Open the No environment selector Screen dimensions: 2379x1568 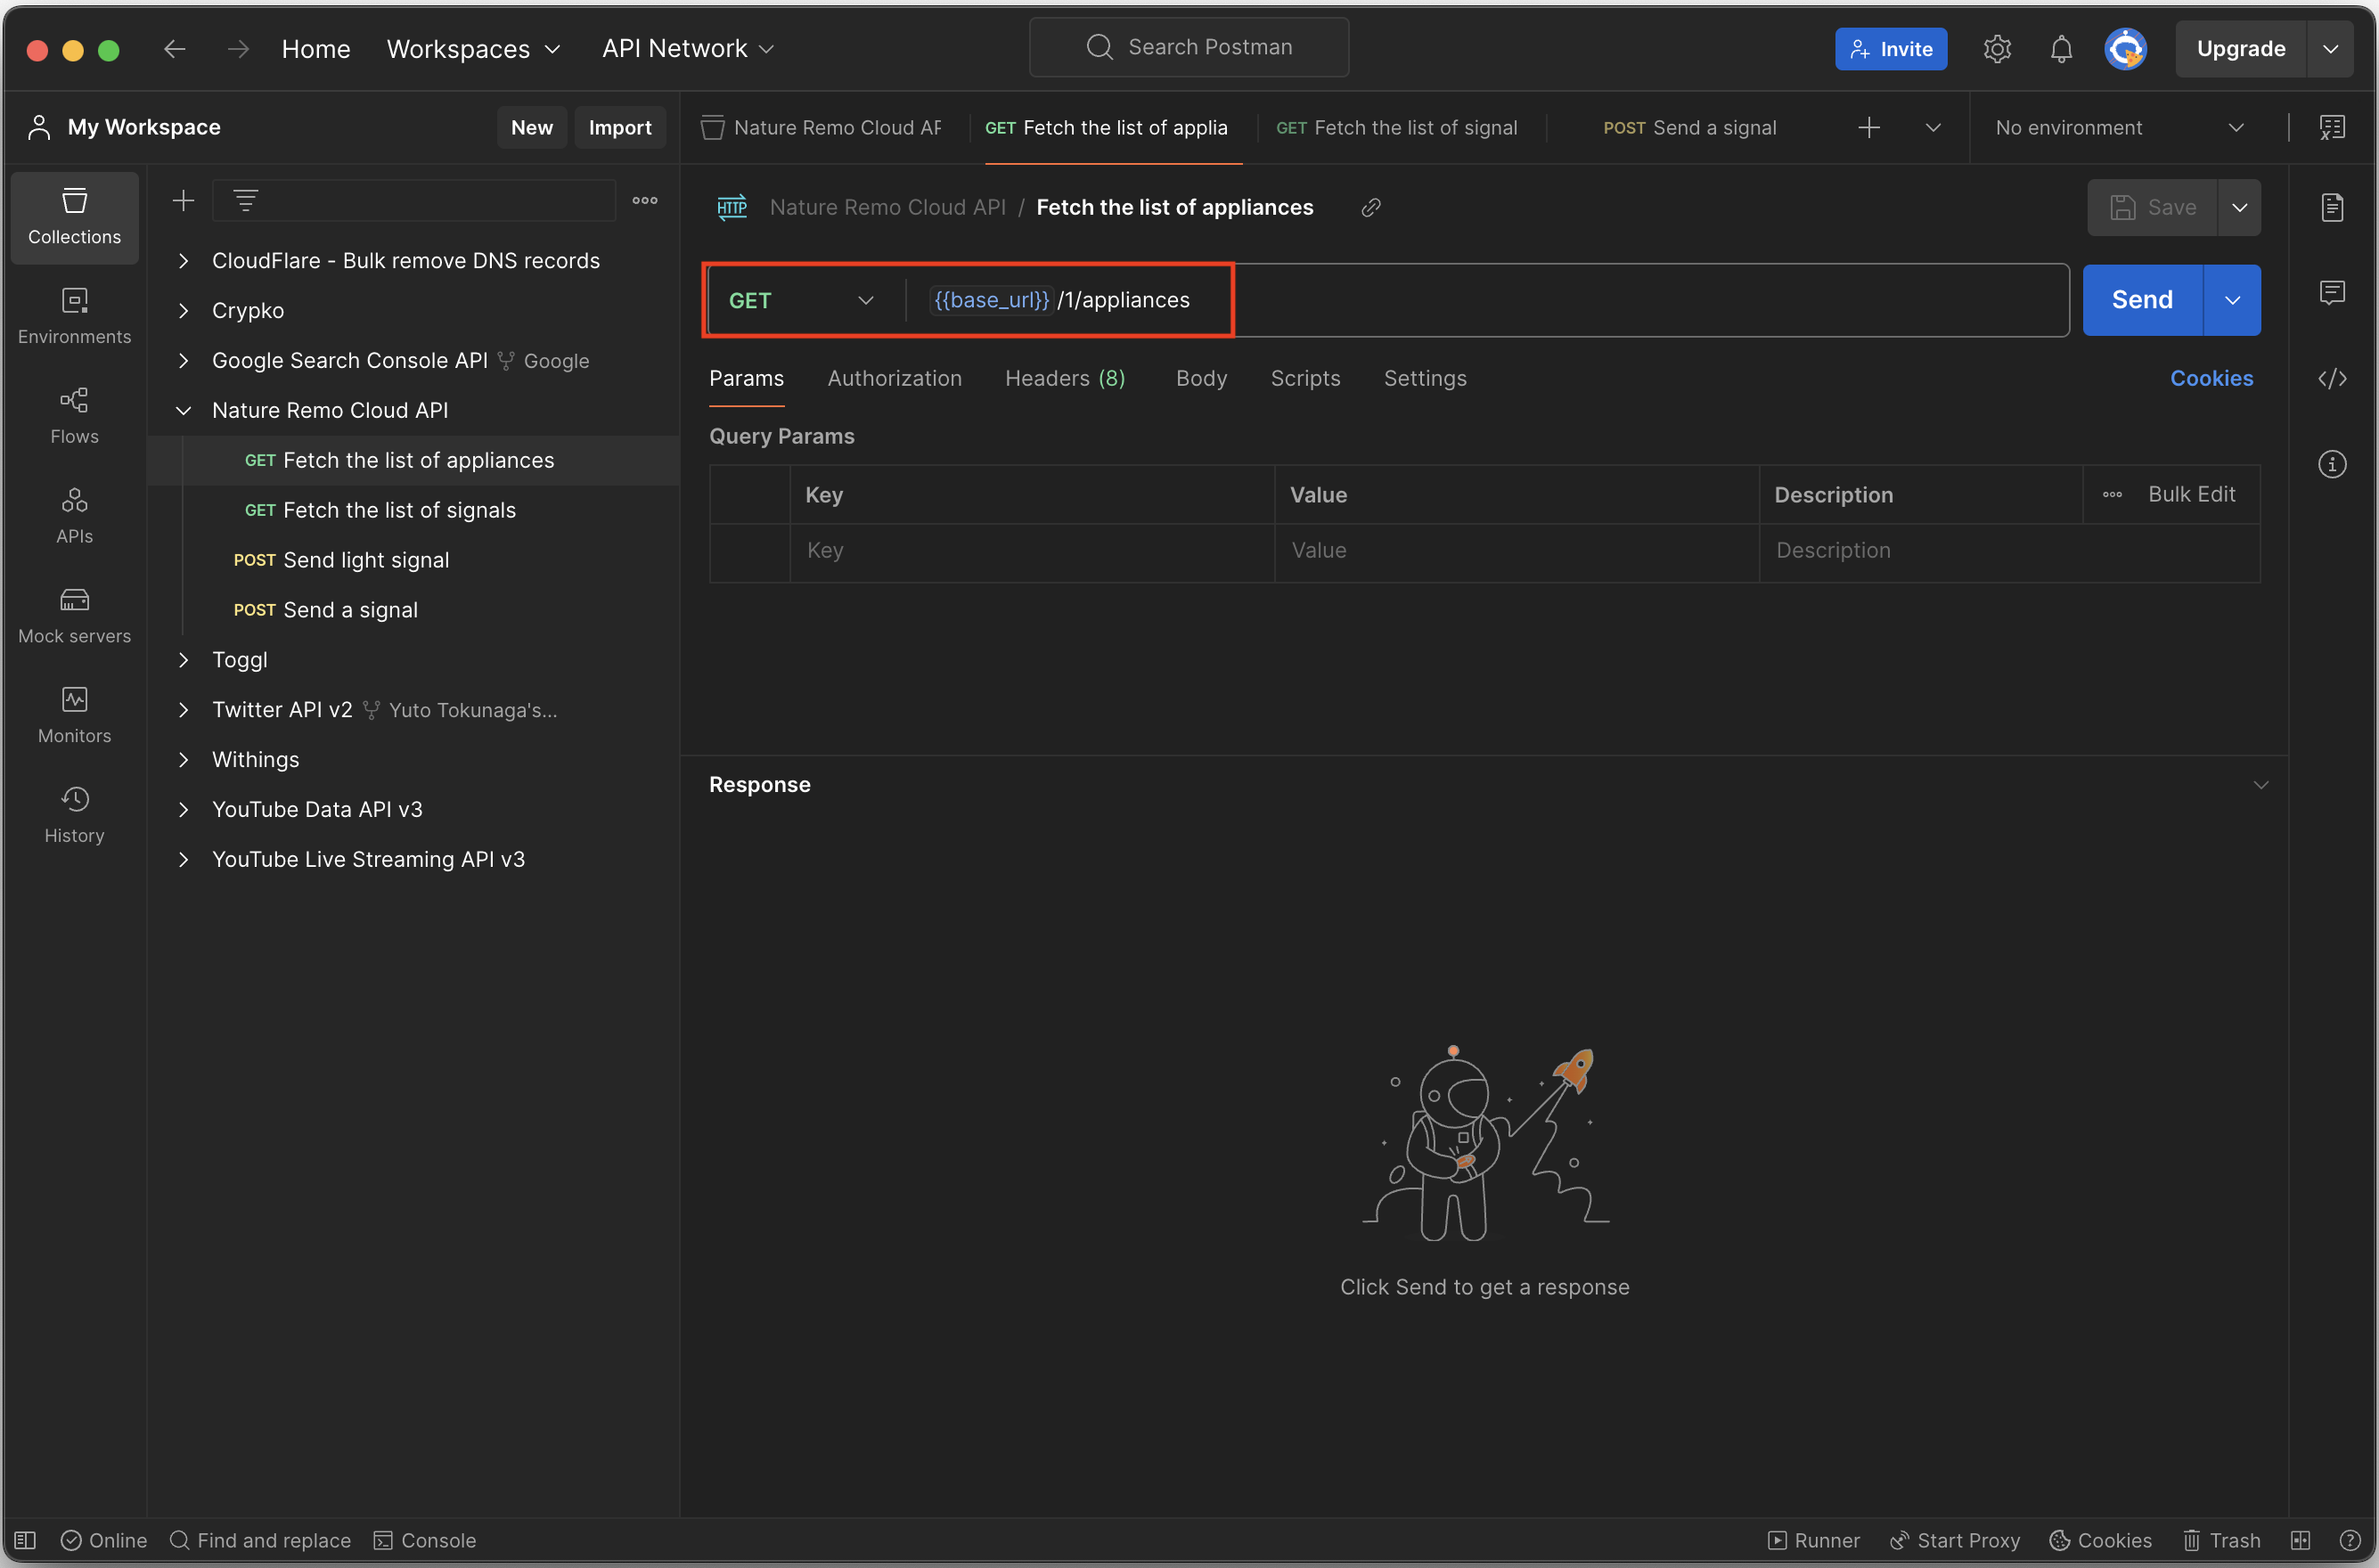tap(2118, 128)
